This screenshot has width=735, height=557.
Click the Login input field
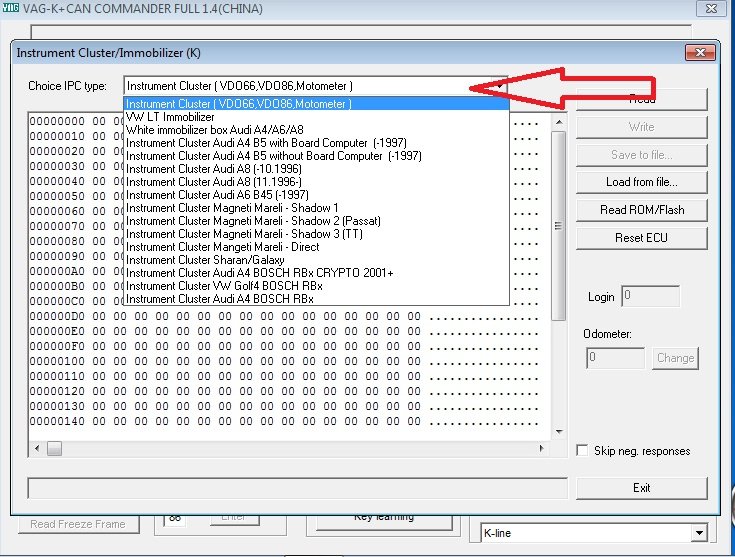(x=650, y=297)
